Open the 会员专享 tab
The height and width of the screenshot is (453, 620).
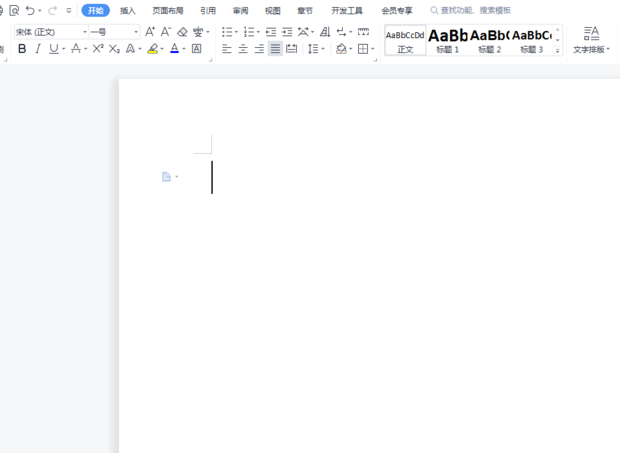(x=397, y=11)
